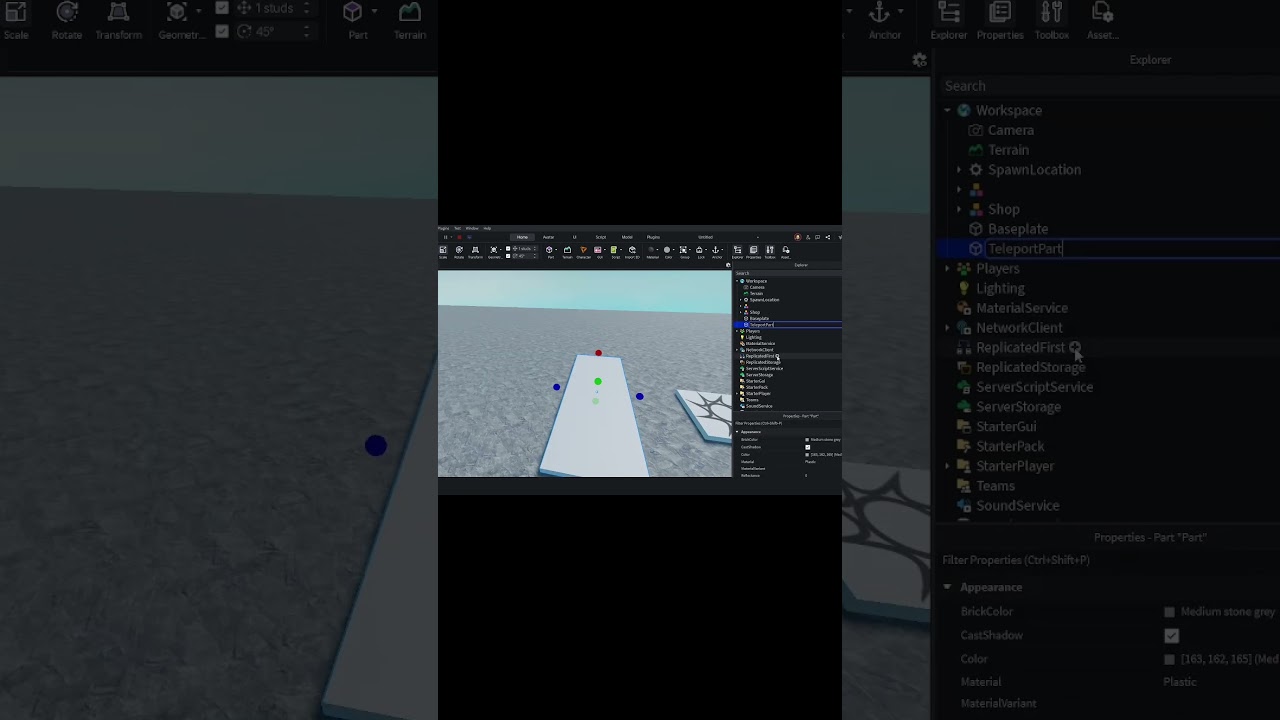Click the GUI icon in the small Studio window

tap(598, 251)
